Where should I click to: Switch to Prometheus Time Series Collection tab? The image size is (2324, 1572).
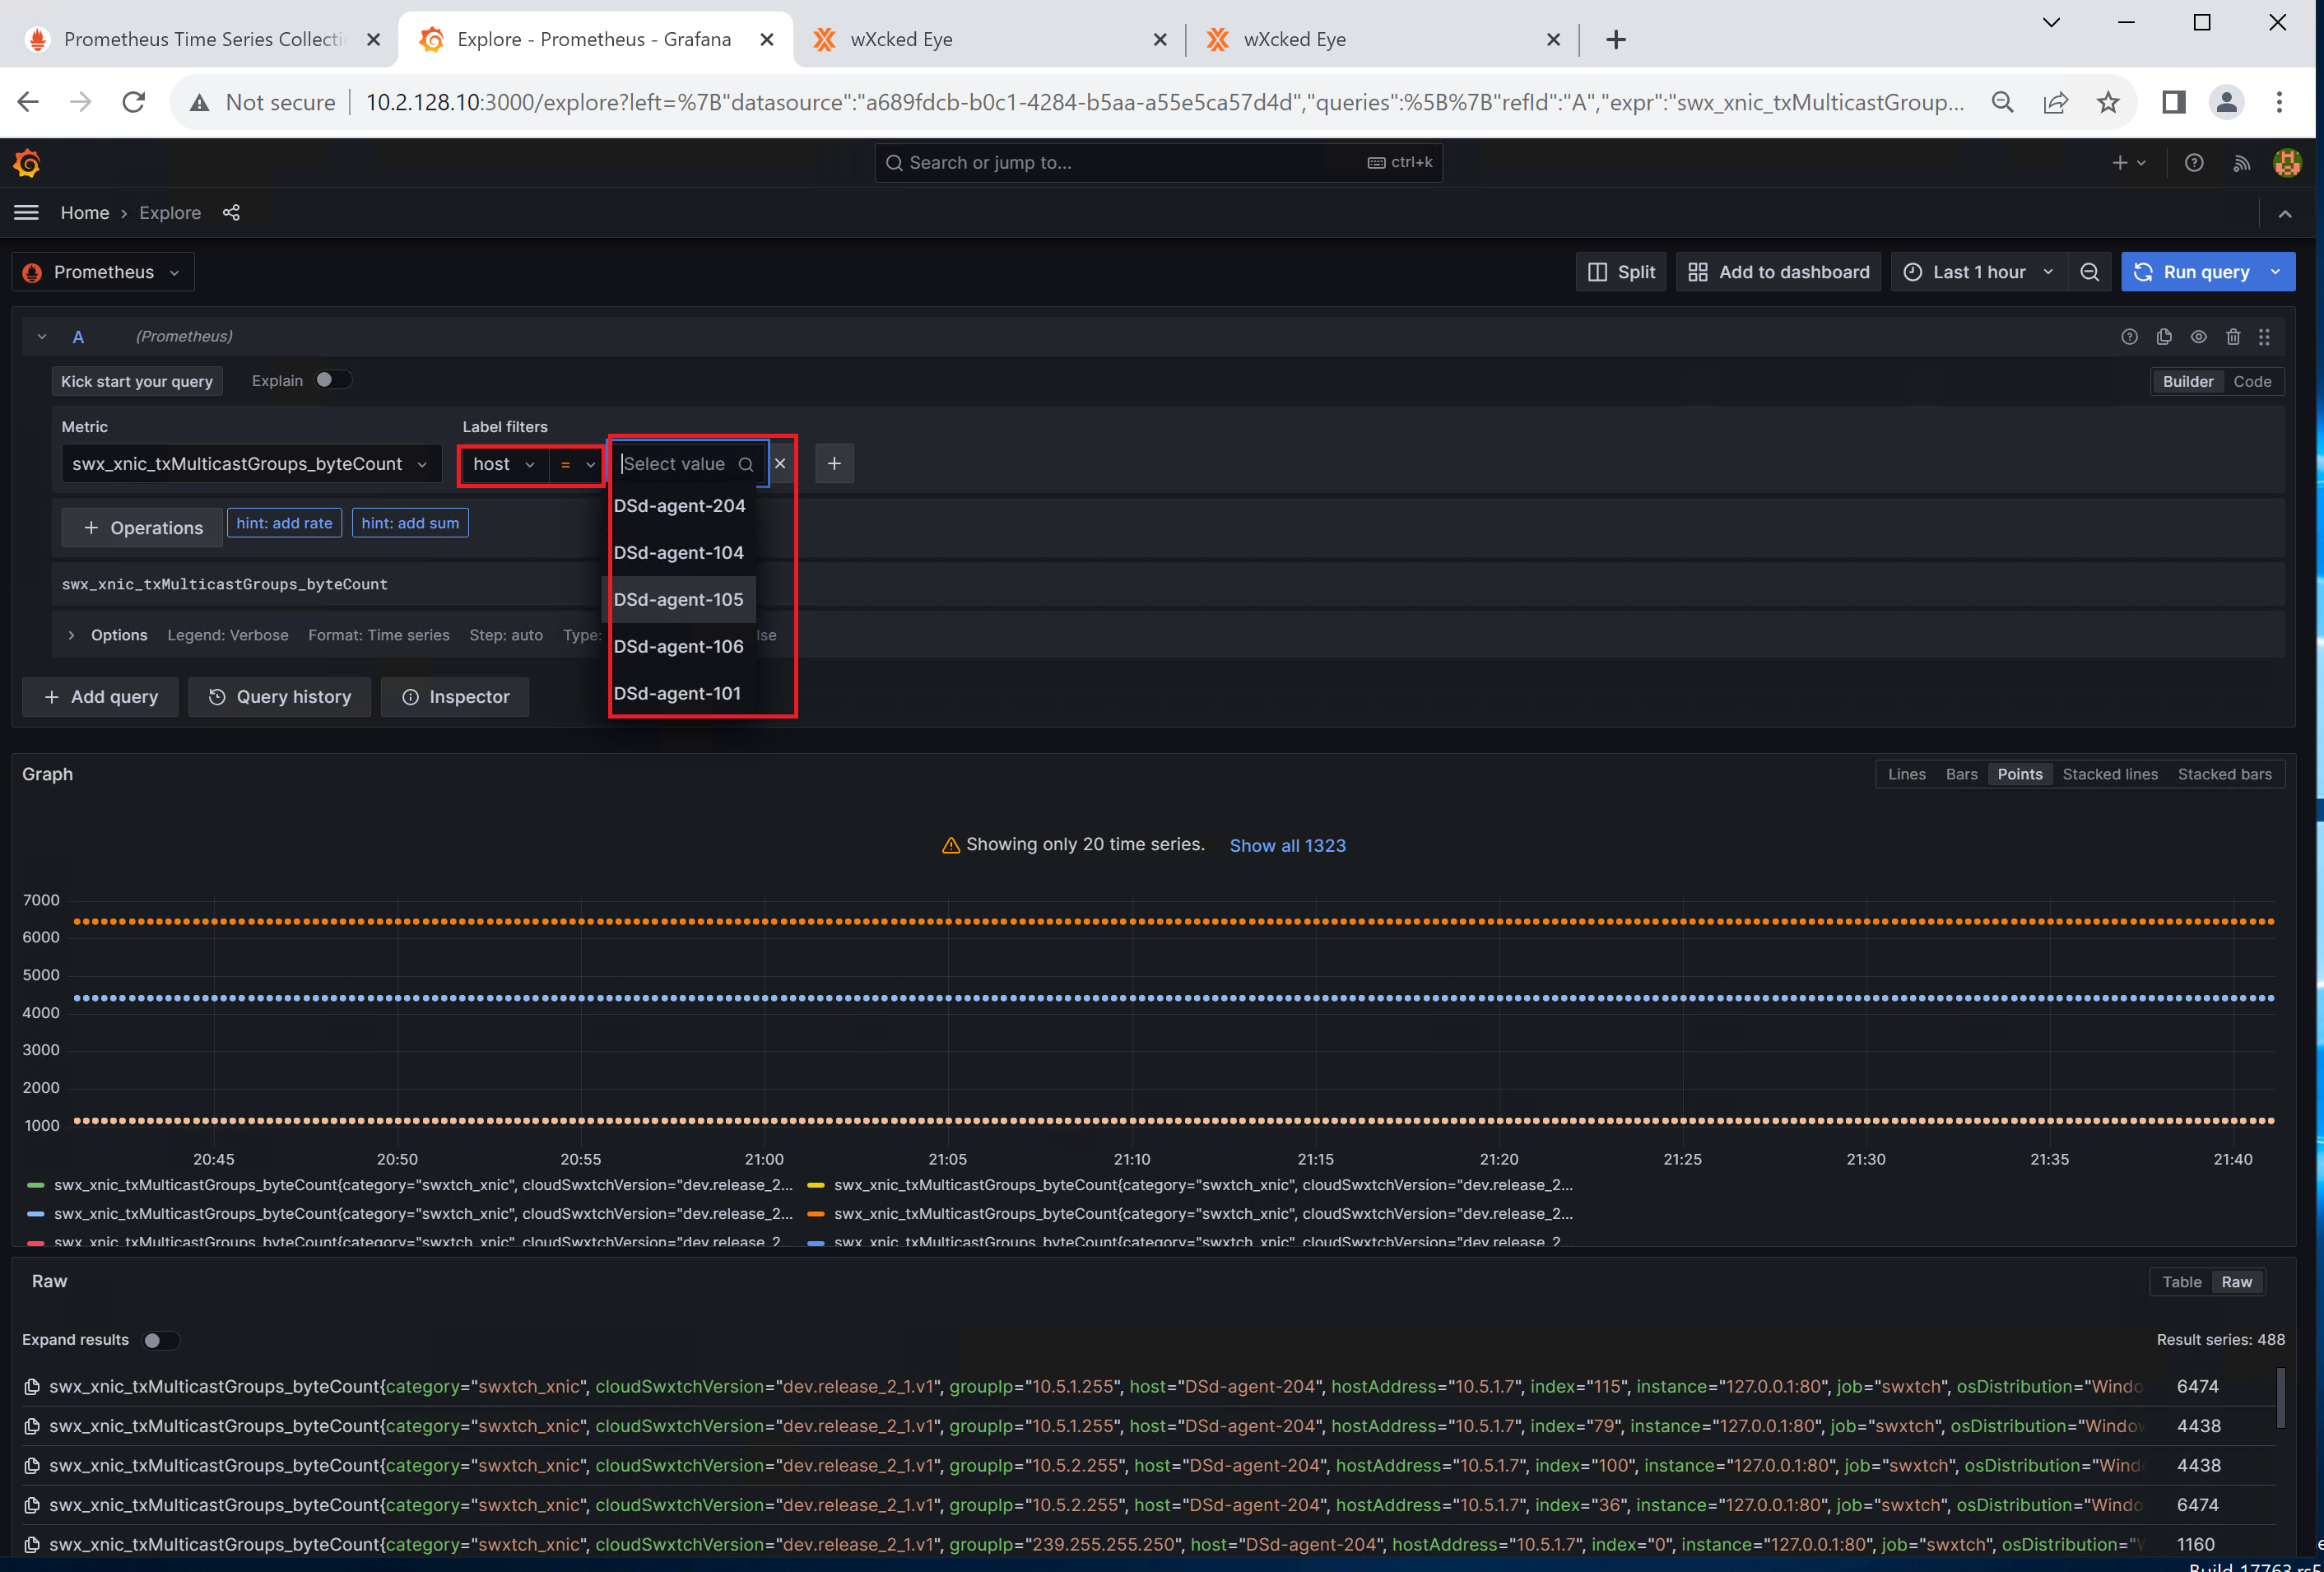(203, 39)
